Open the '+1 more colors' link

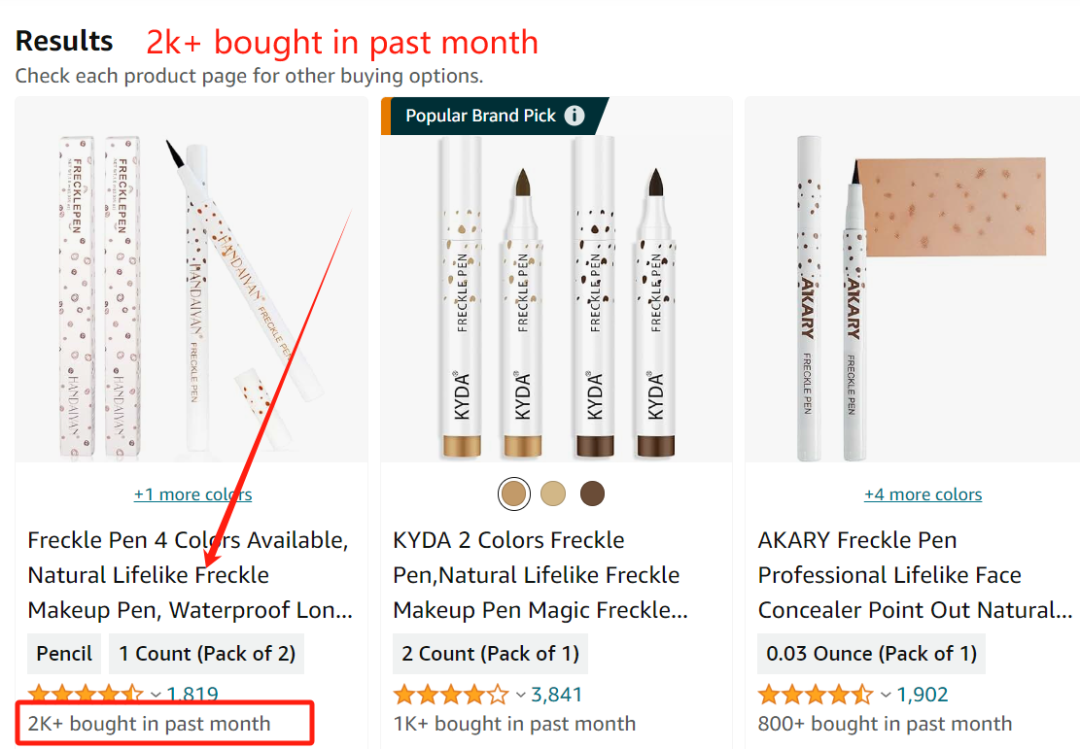point(193,494)
